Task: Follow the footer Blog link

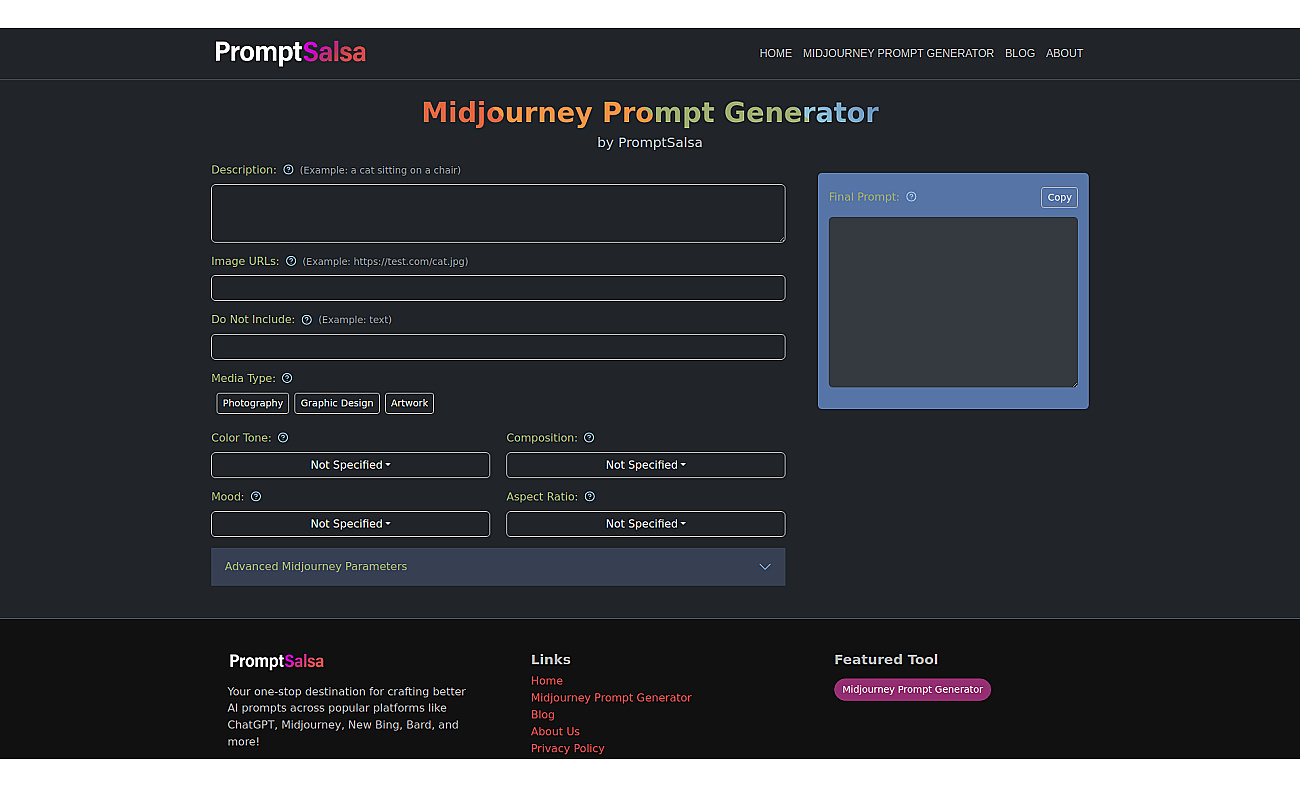Action: 543,715
